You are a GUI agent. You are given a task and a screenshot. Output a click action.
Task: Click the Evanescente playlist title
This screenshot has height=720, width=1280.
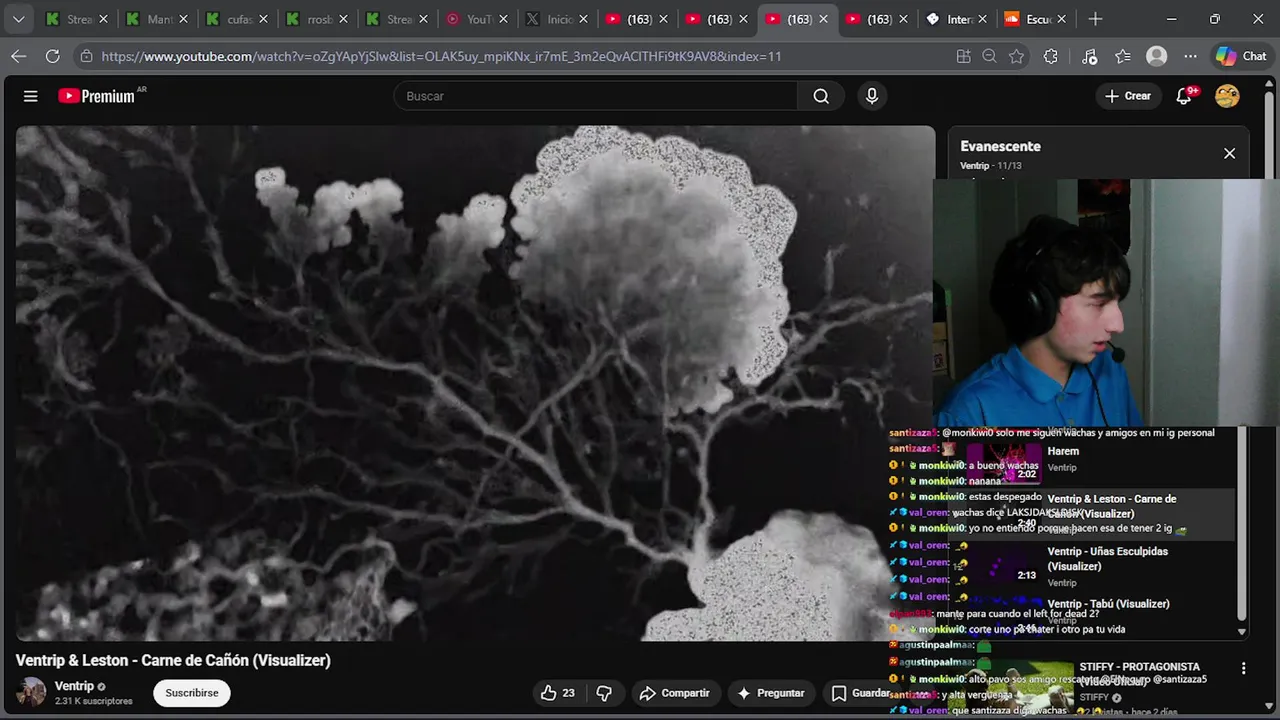pyautogui.click(x=1000, y=146)
